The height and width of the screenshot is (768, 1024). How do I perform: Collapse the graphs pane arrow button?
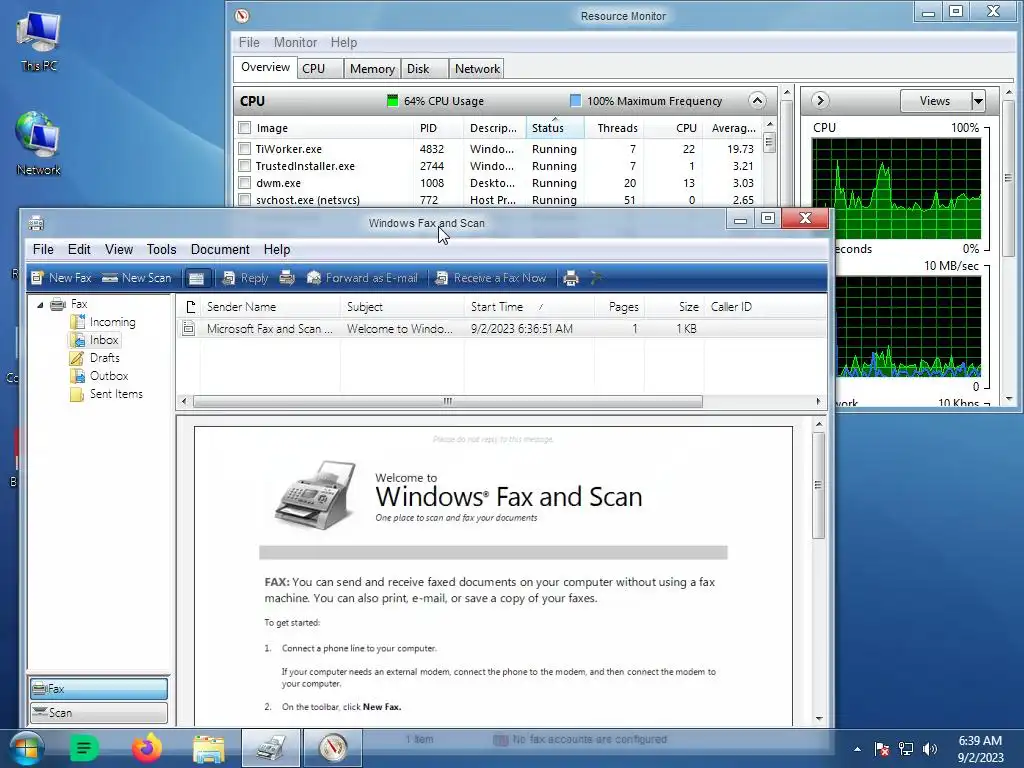(x=820, y=101)
